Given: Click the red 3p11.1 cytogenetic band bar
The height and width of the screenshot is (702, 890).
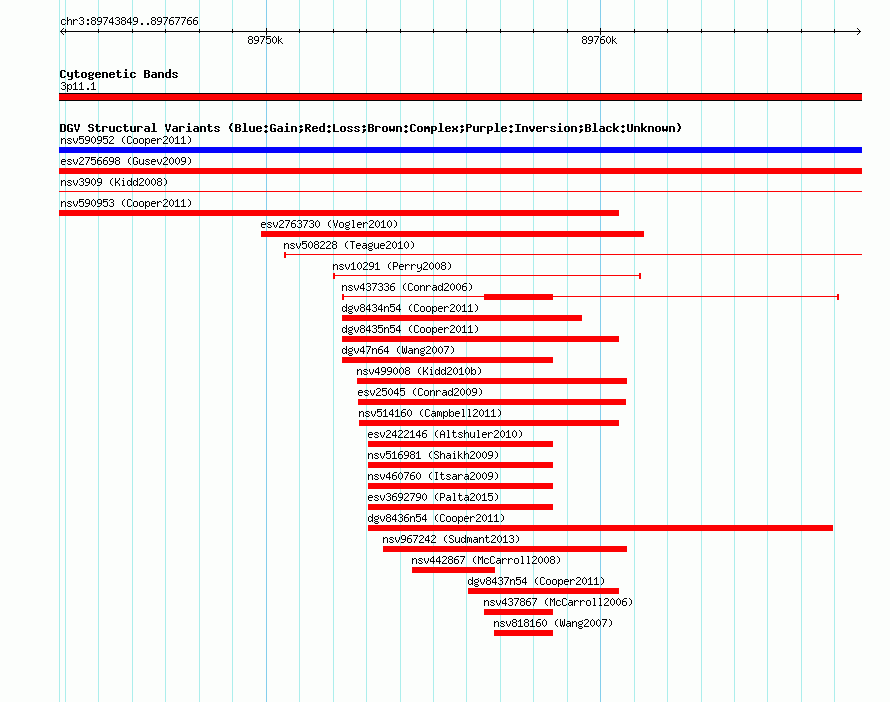Looking at the screenshot, I should 460,97.
